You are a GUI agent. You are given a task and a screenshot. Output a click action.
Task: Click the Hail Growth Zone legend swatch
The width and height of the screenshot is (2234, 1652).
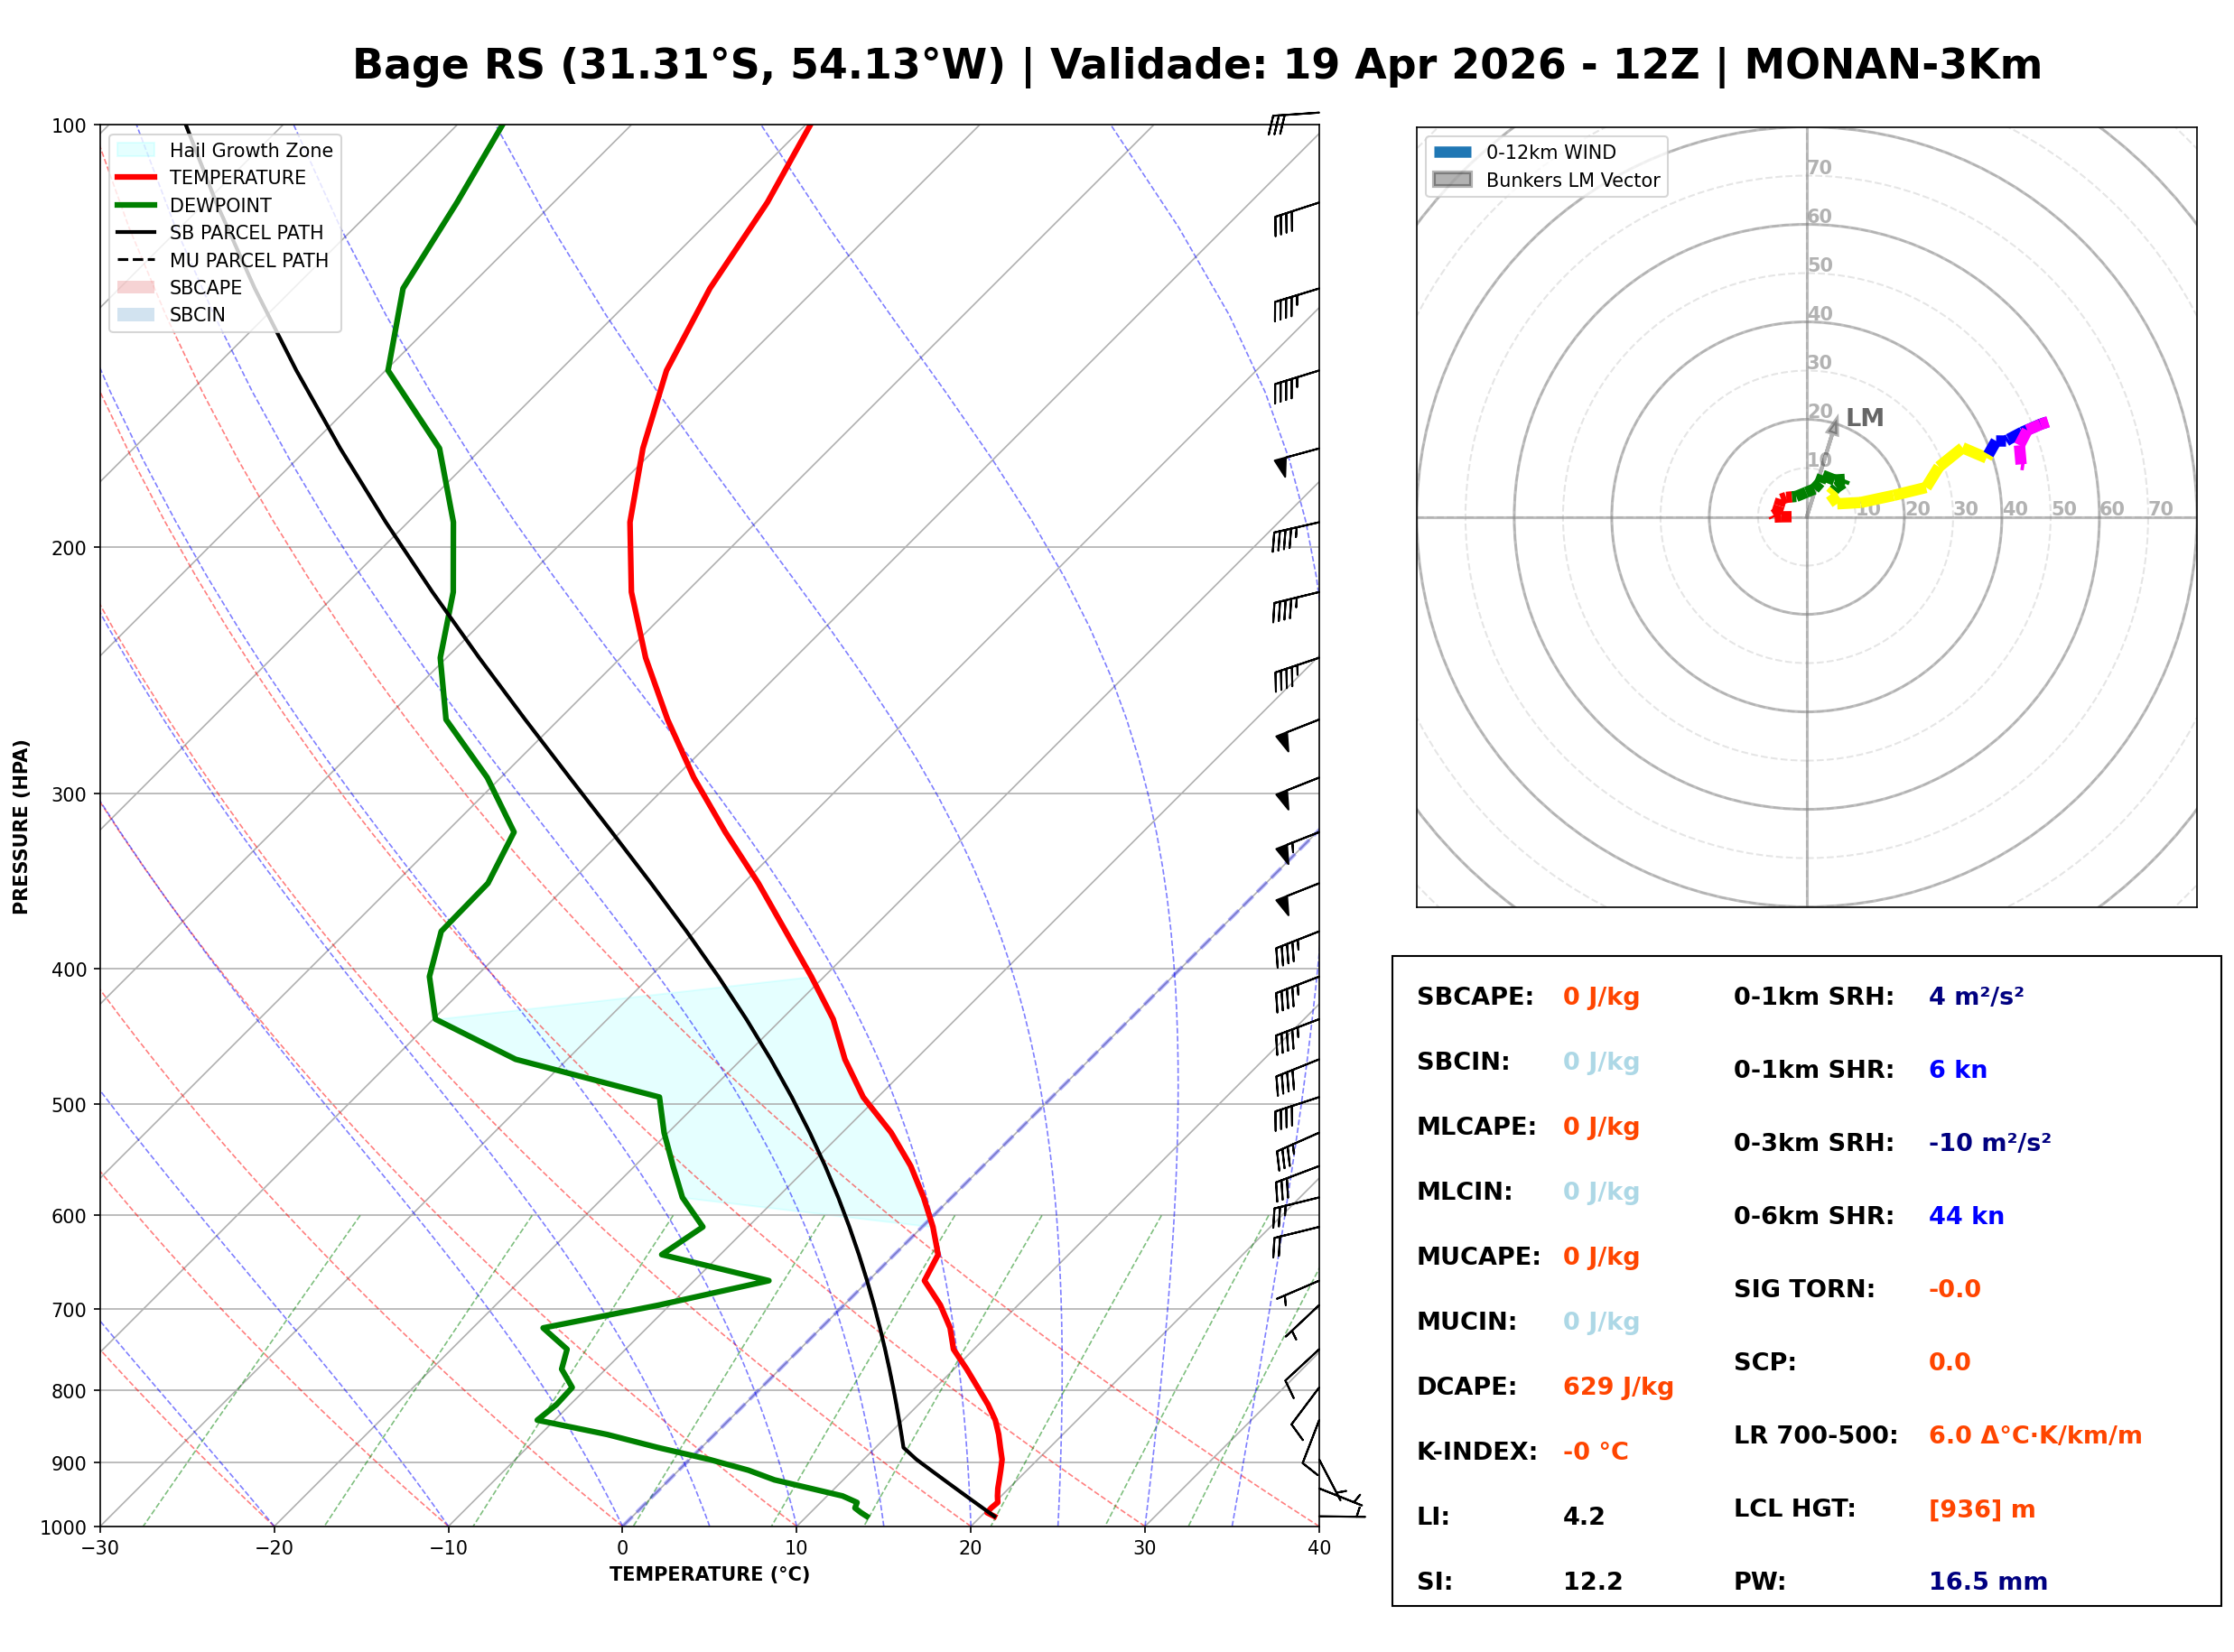coord(136,150)
